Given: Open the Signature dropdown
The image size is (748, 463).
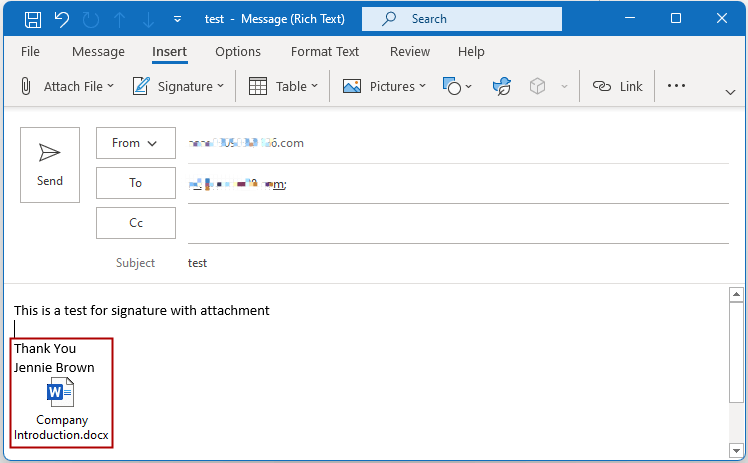Looking at the screenshot, I should click(178, 87).
